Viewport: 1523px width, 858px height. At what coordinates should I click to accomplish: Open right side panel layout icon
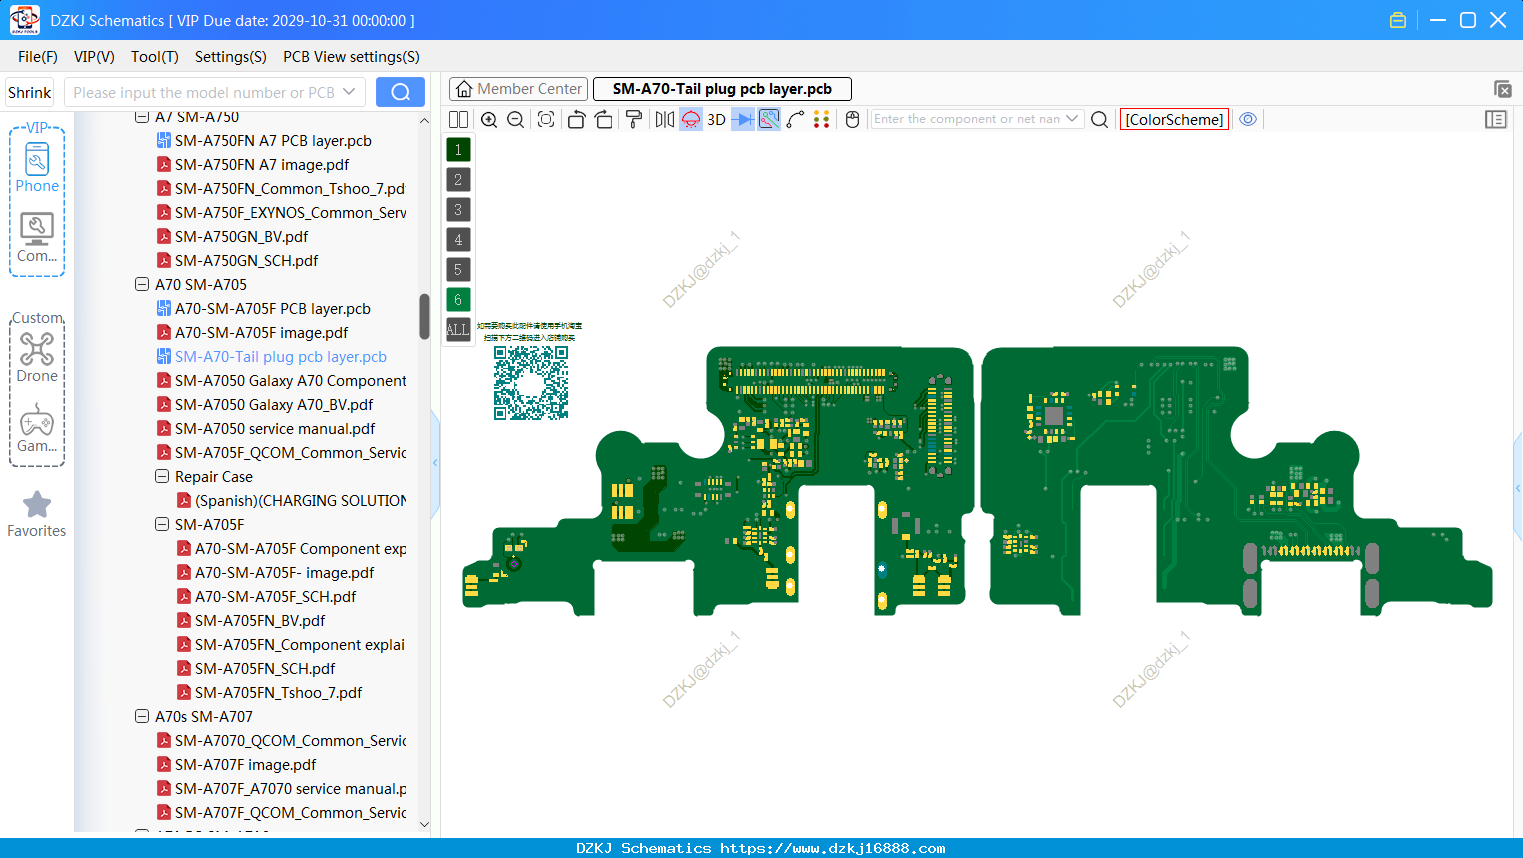pos(1496,120)
